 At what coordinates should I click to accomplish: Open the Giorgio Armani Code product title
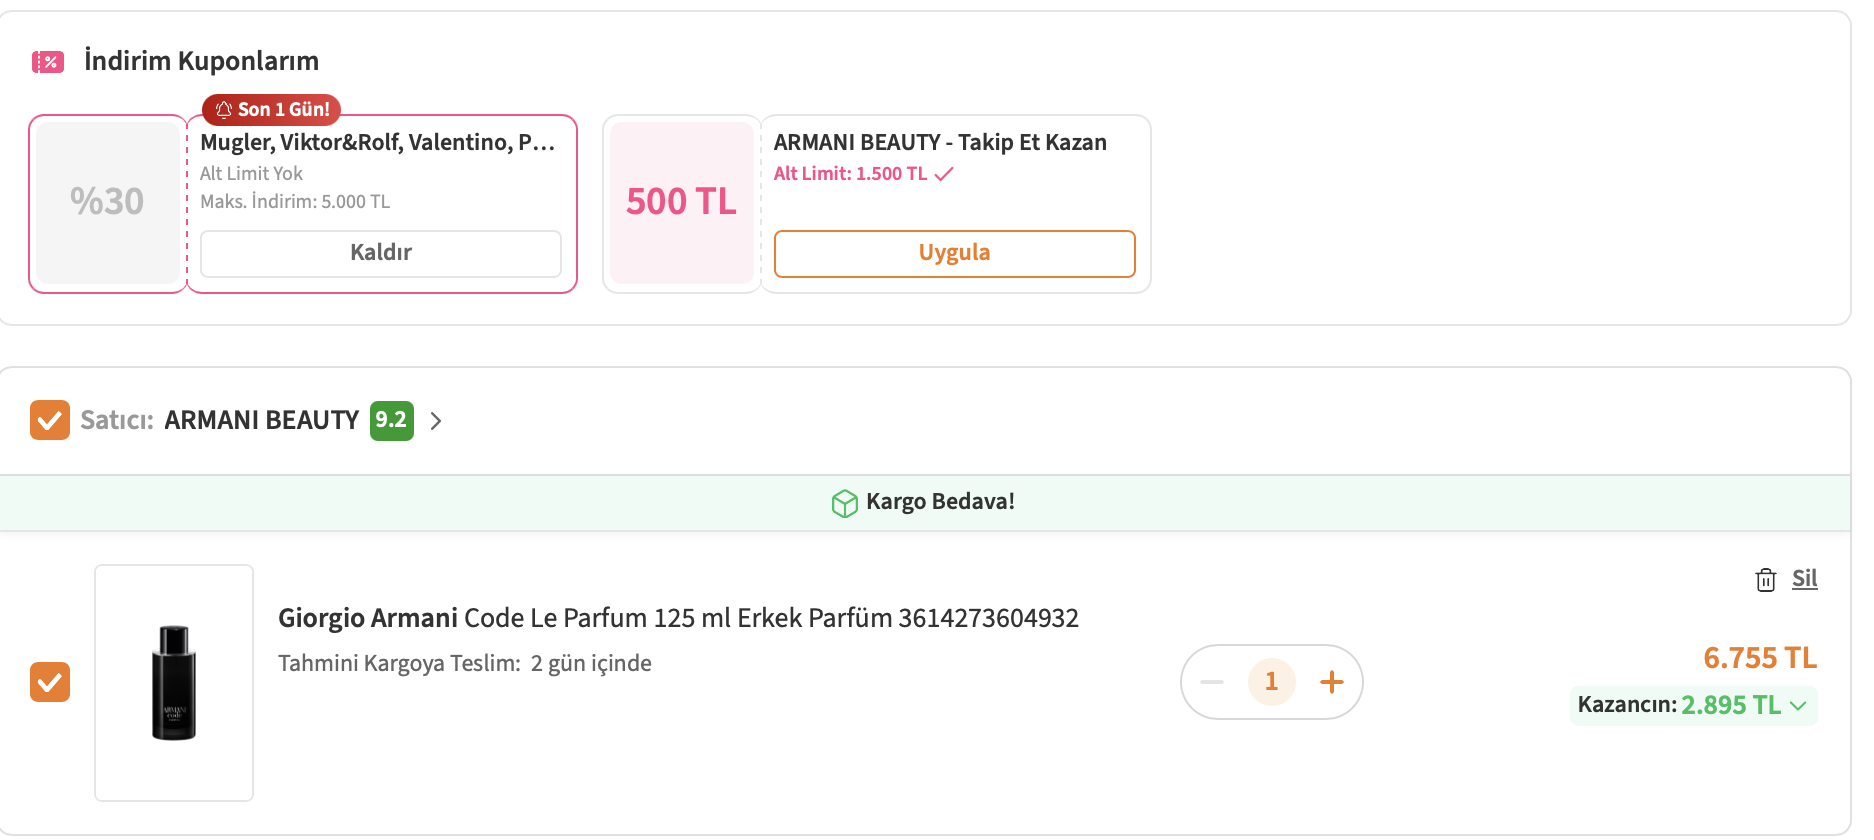click(x=678, y=618)
